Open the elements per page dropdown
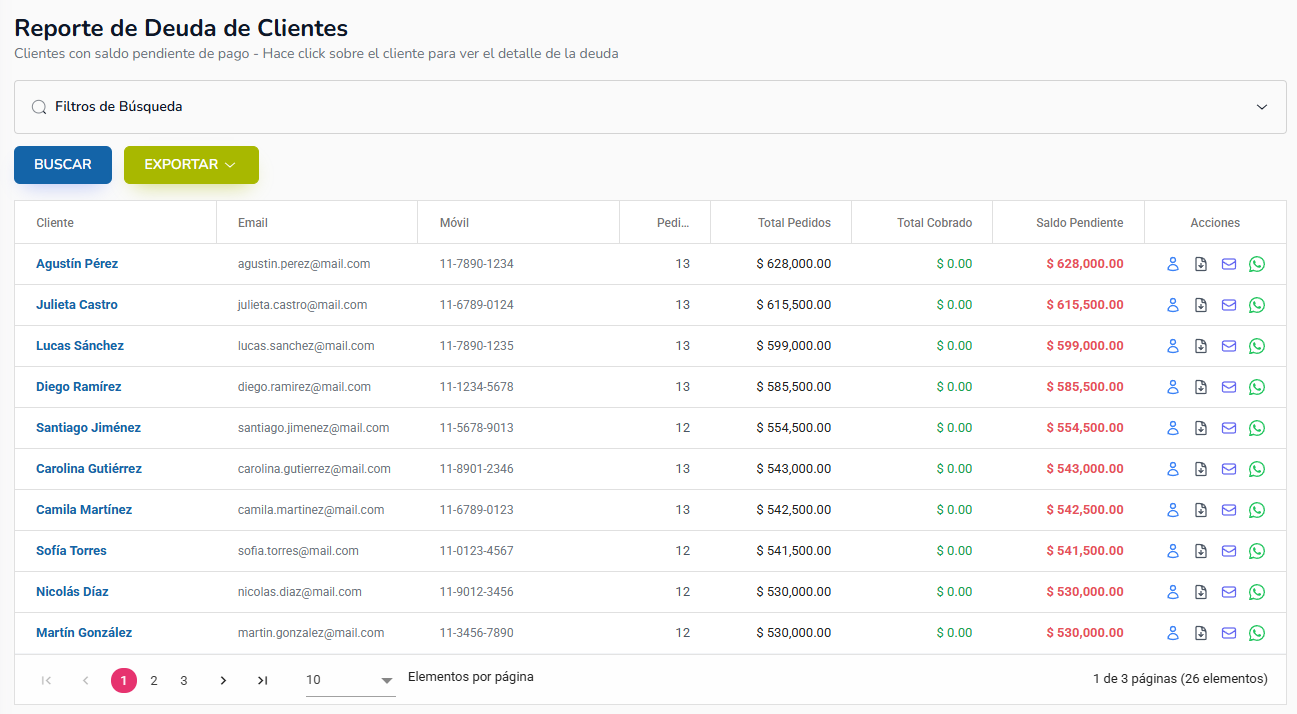 [350, 680]
